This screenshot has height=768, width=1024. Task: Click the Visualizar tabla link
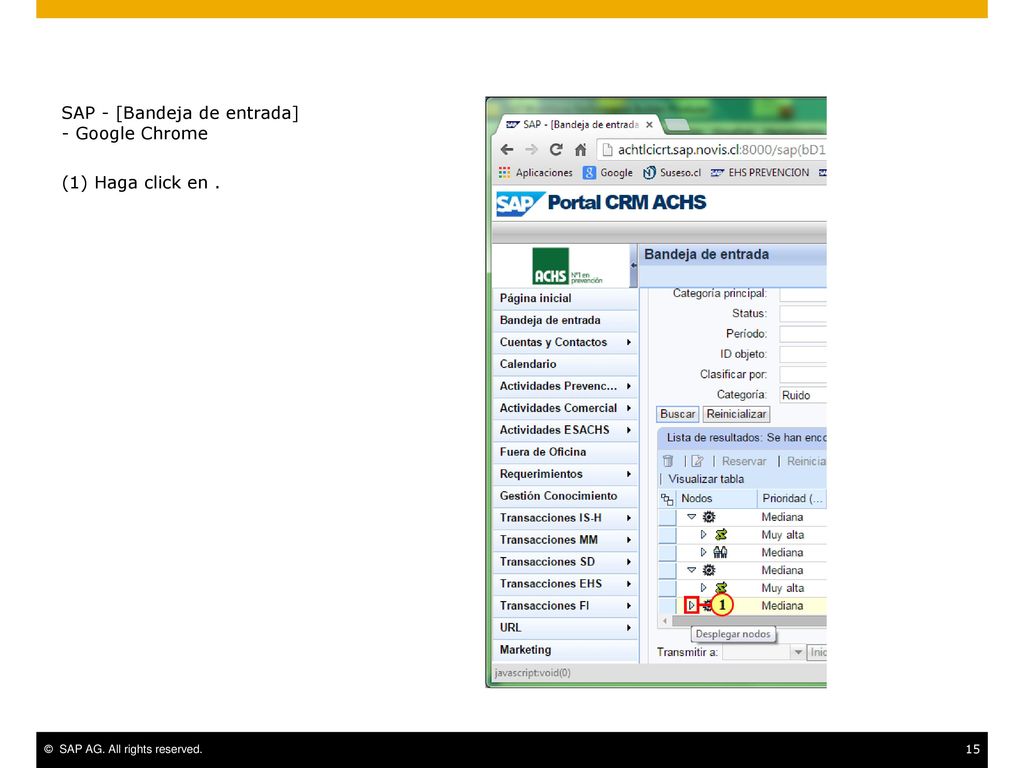[x=706, y=479]
